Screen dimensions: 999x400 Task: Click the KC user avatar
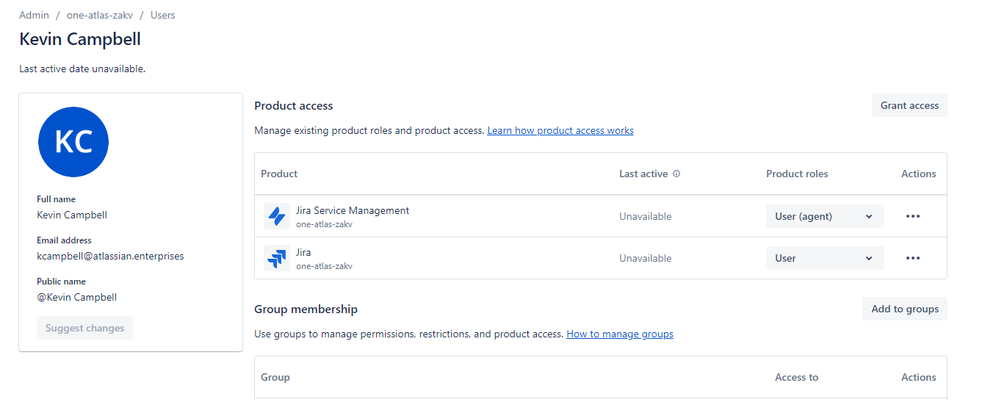73,142
